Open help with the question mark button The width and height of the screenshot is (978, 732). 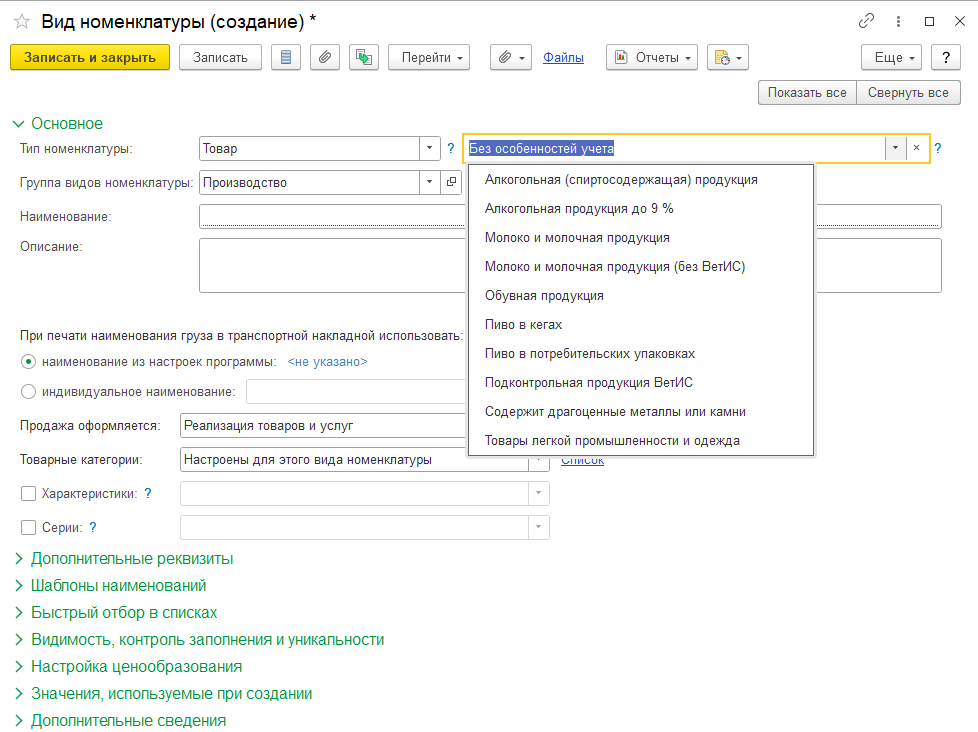(x=945, y=58)
